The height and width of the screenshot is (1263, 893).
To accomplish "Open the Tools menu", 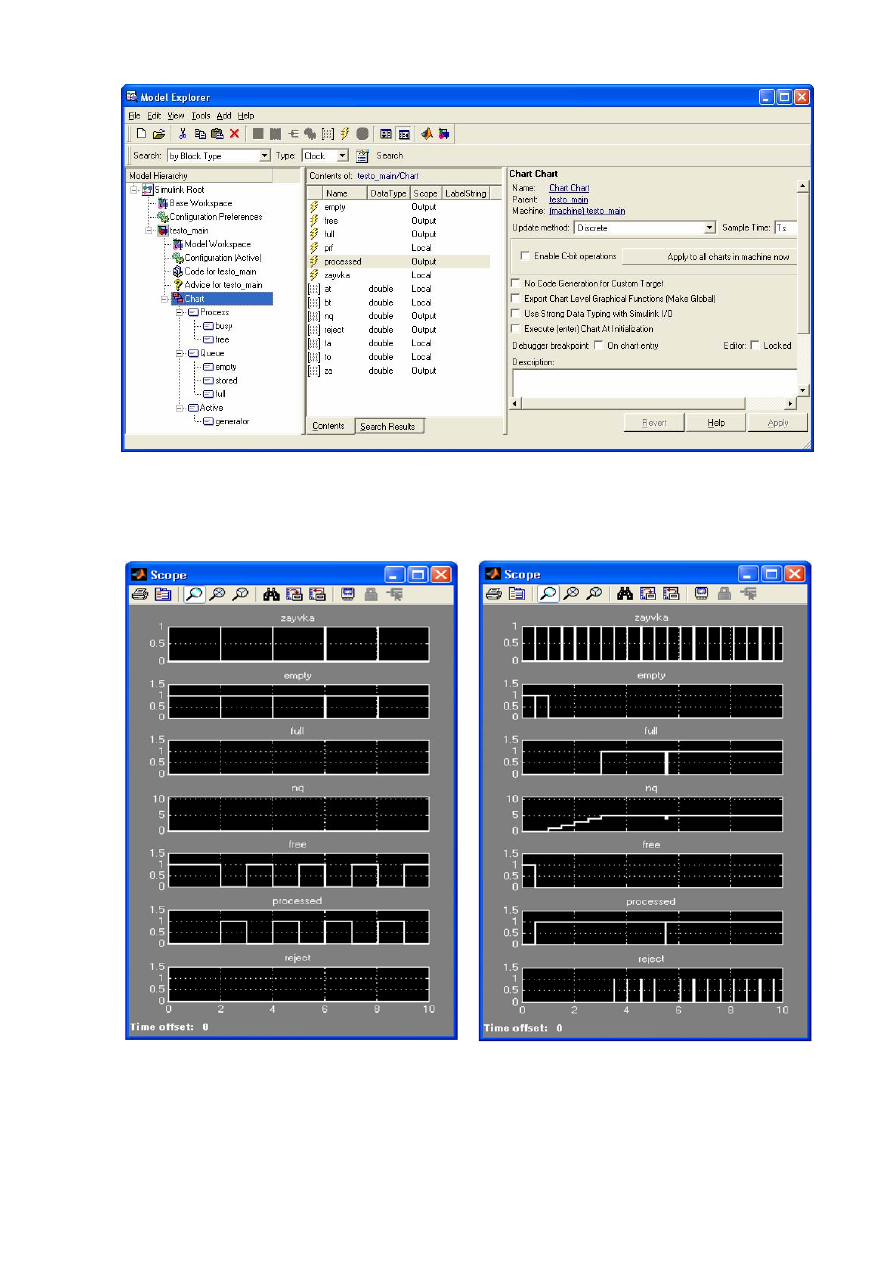I will pyautogui.click(x=201, y=116).
